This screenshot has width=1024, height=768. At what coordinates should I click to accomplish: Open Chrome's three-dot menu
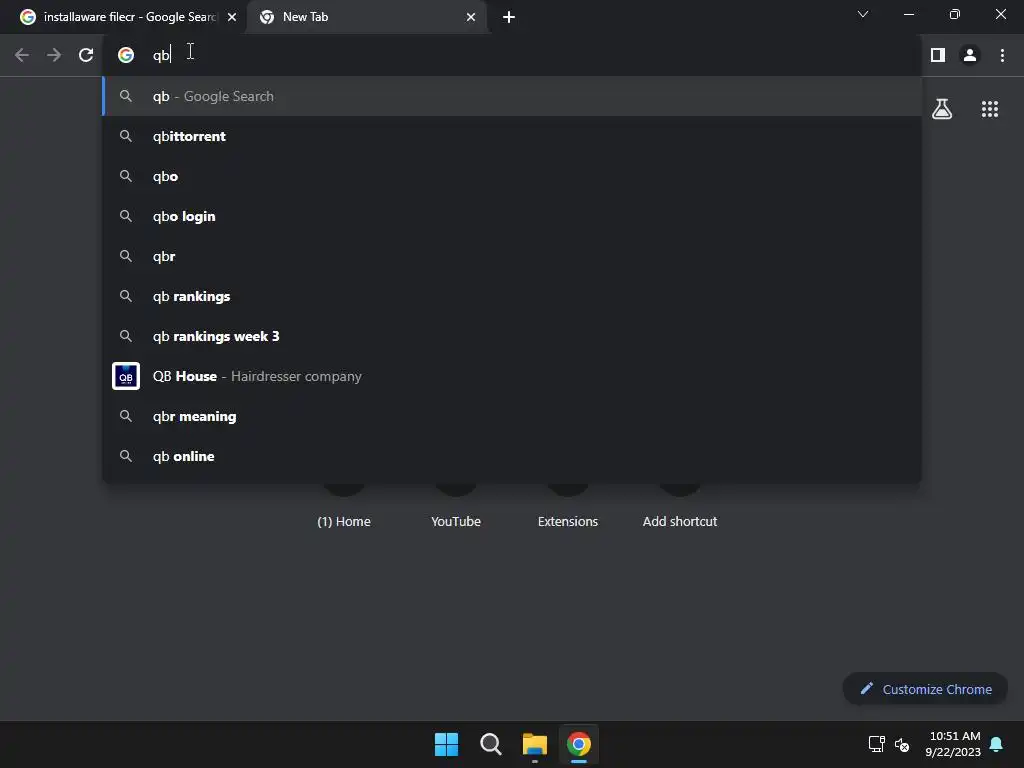pyautogui.click(x=1002, y=55)
